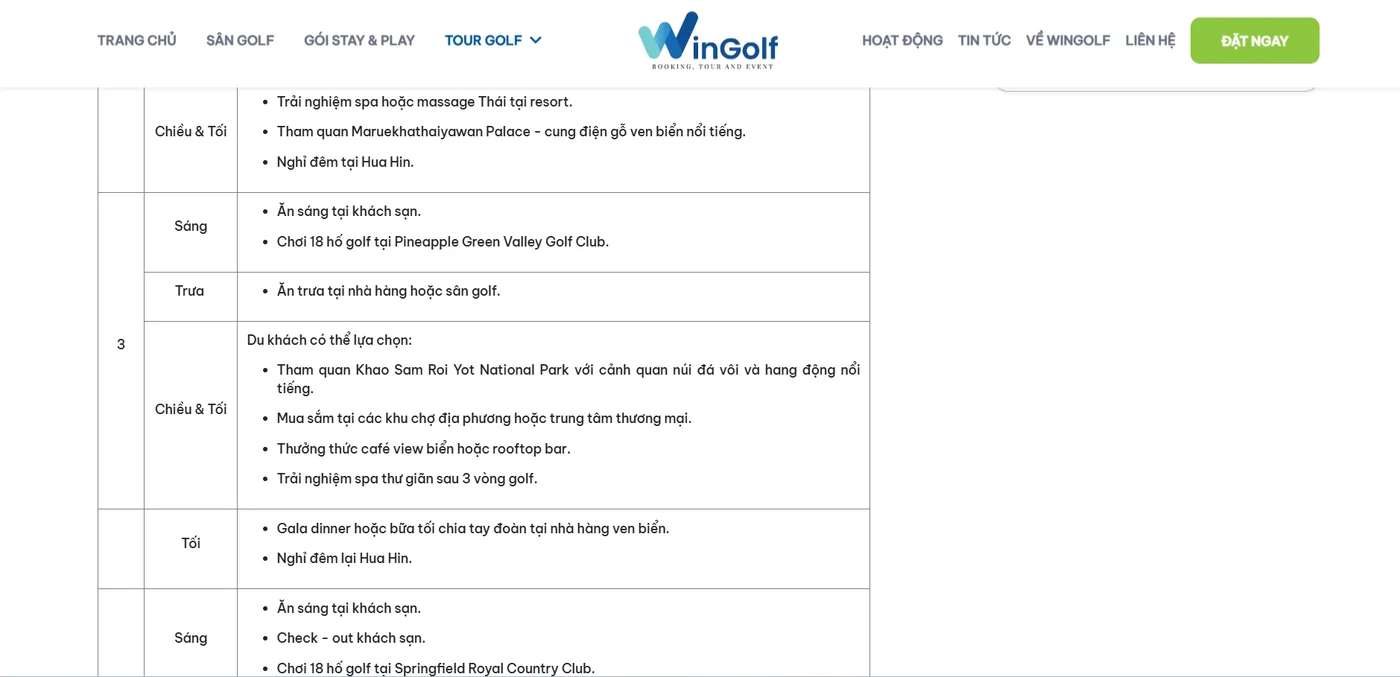Click 'Nghỉ đêm tại Hua Hin.' text

[x=345, y=162]
